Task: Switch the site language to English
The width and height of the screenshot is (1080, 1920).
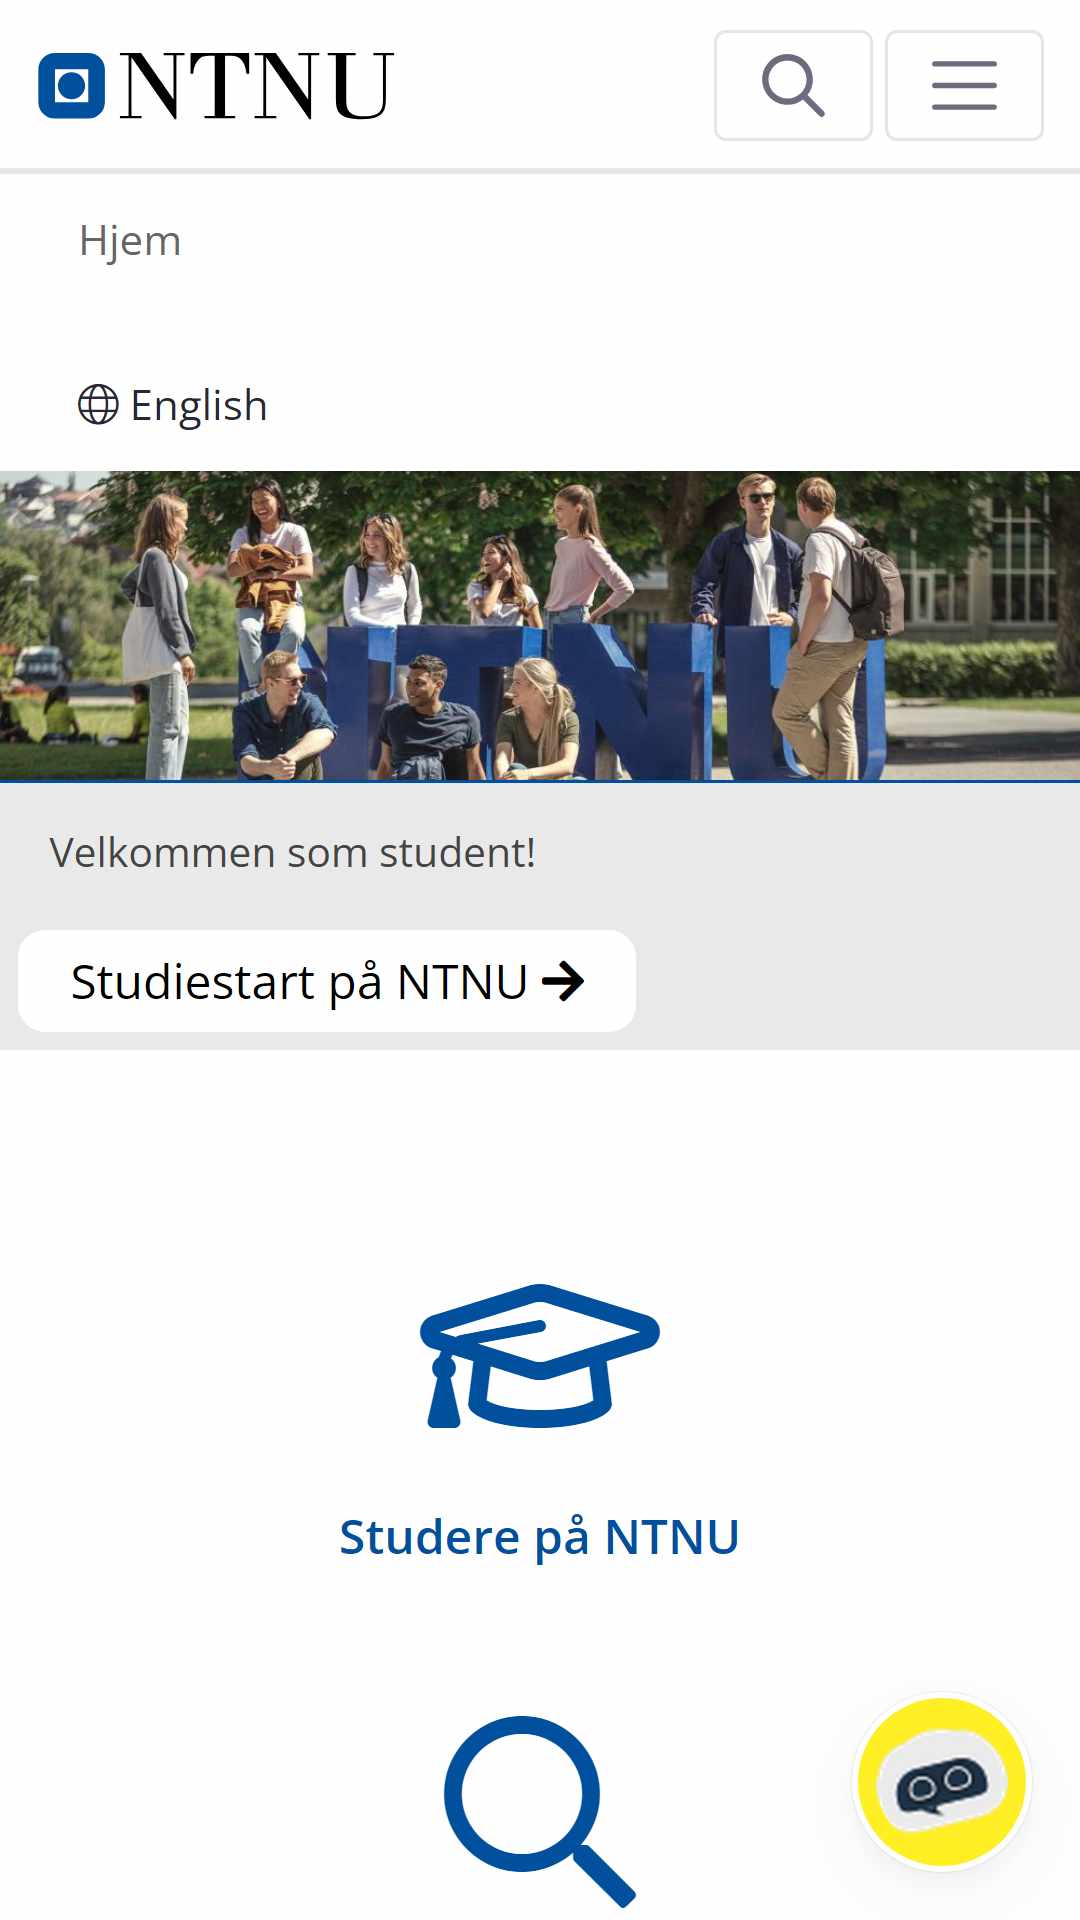Action: point(199,405)
